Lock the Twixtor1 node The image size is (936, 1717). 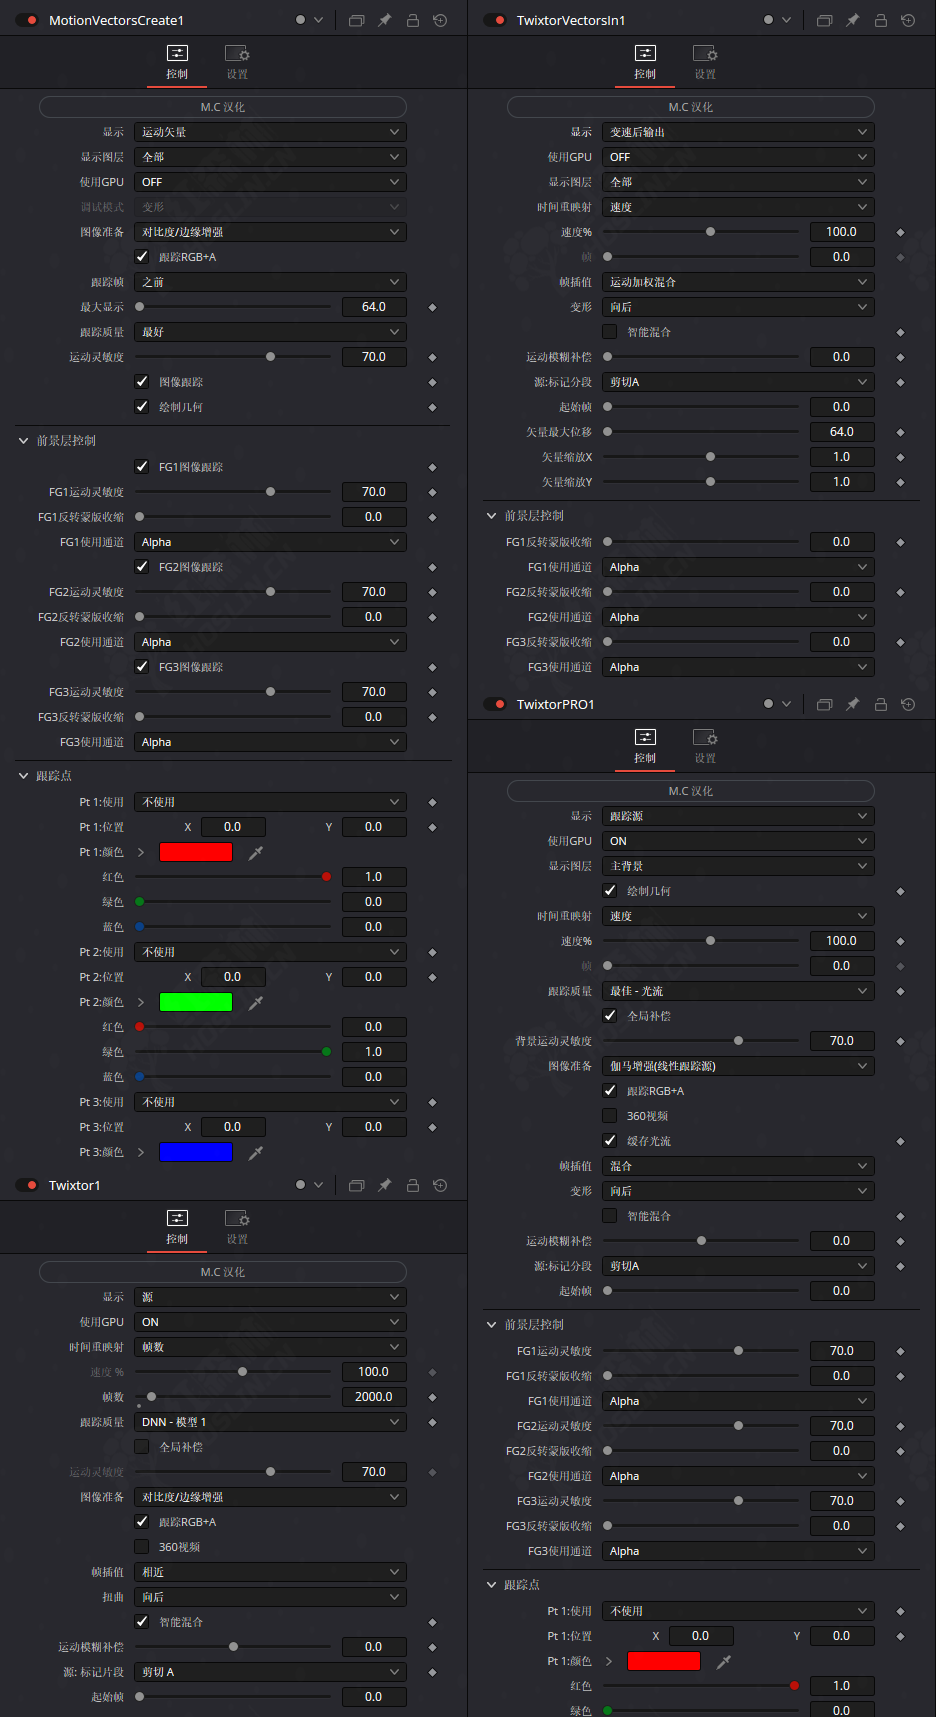pyautogui.click(x=412, y=1185)
